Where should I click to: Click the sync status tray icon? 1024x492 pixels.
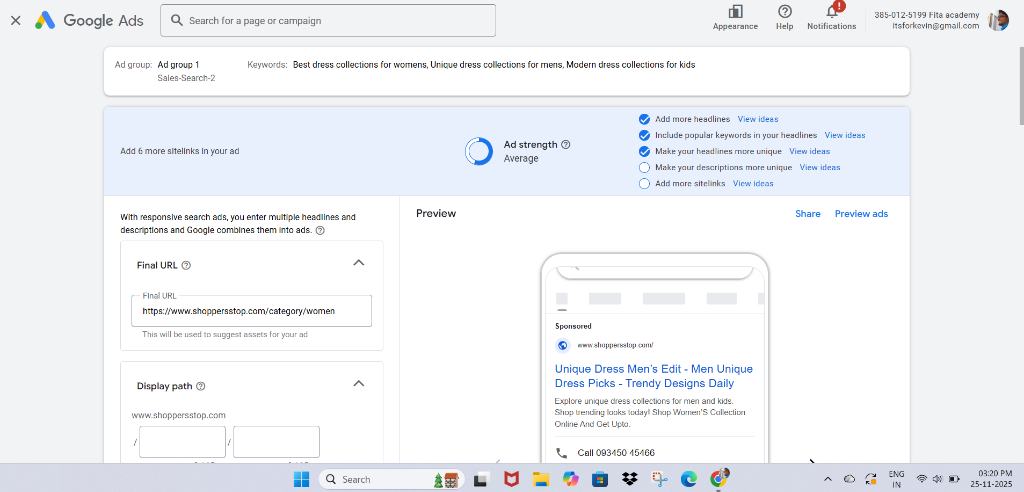click(x=871, y=479)
